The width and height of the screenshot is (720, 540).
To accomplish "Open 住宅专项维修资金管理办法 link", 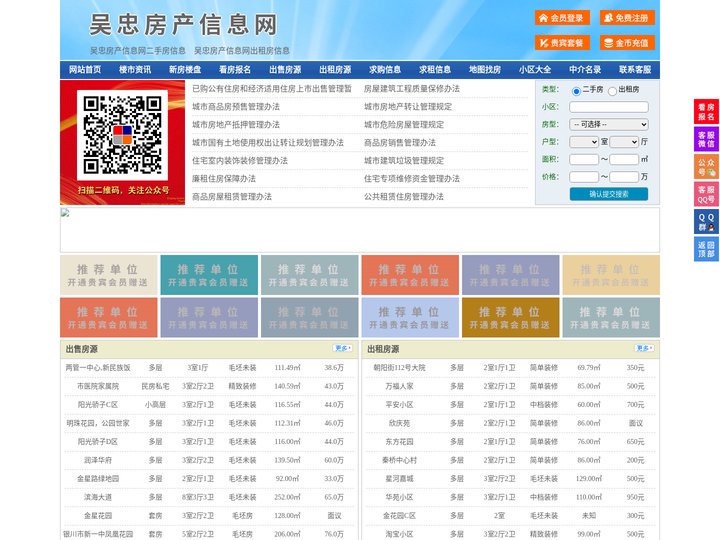I will click(412, 179).
